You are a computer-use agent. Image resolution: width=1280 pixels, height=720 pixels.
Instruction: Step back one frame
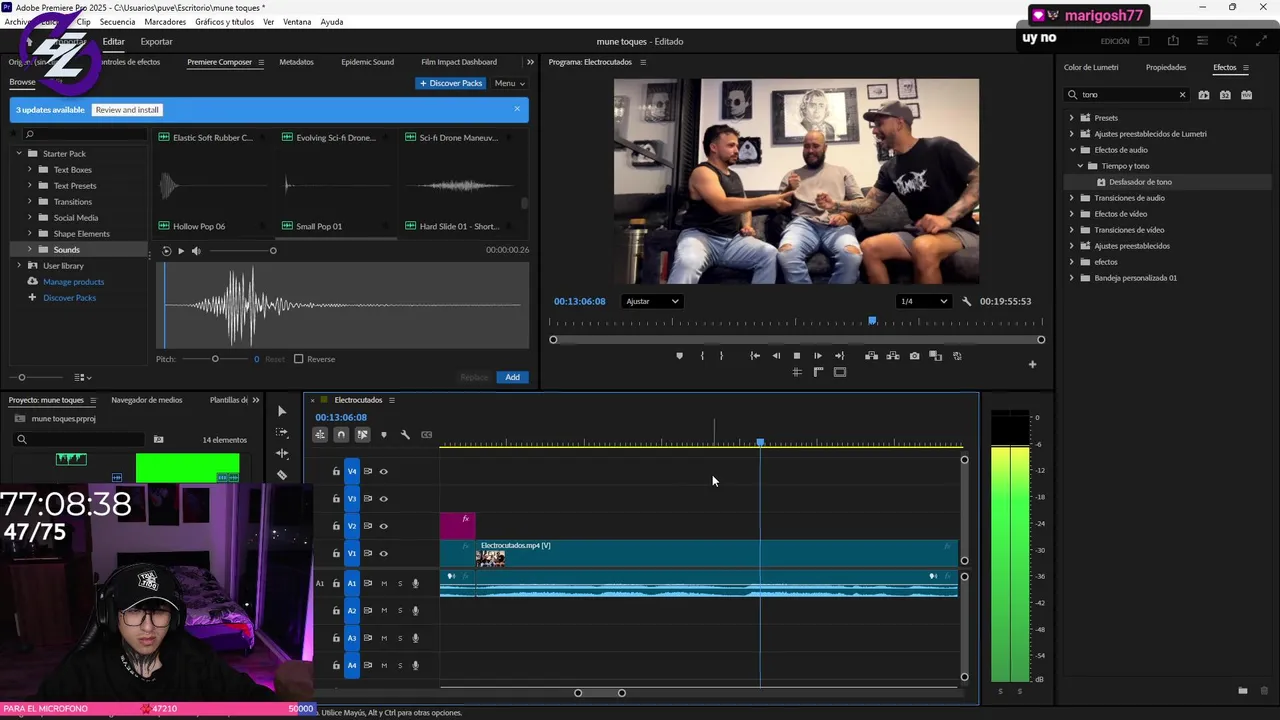(776, 356)
